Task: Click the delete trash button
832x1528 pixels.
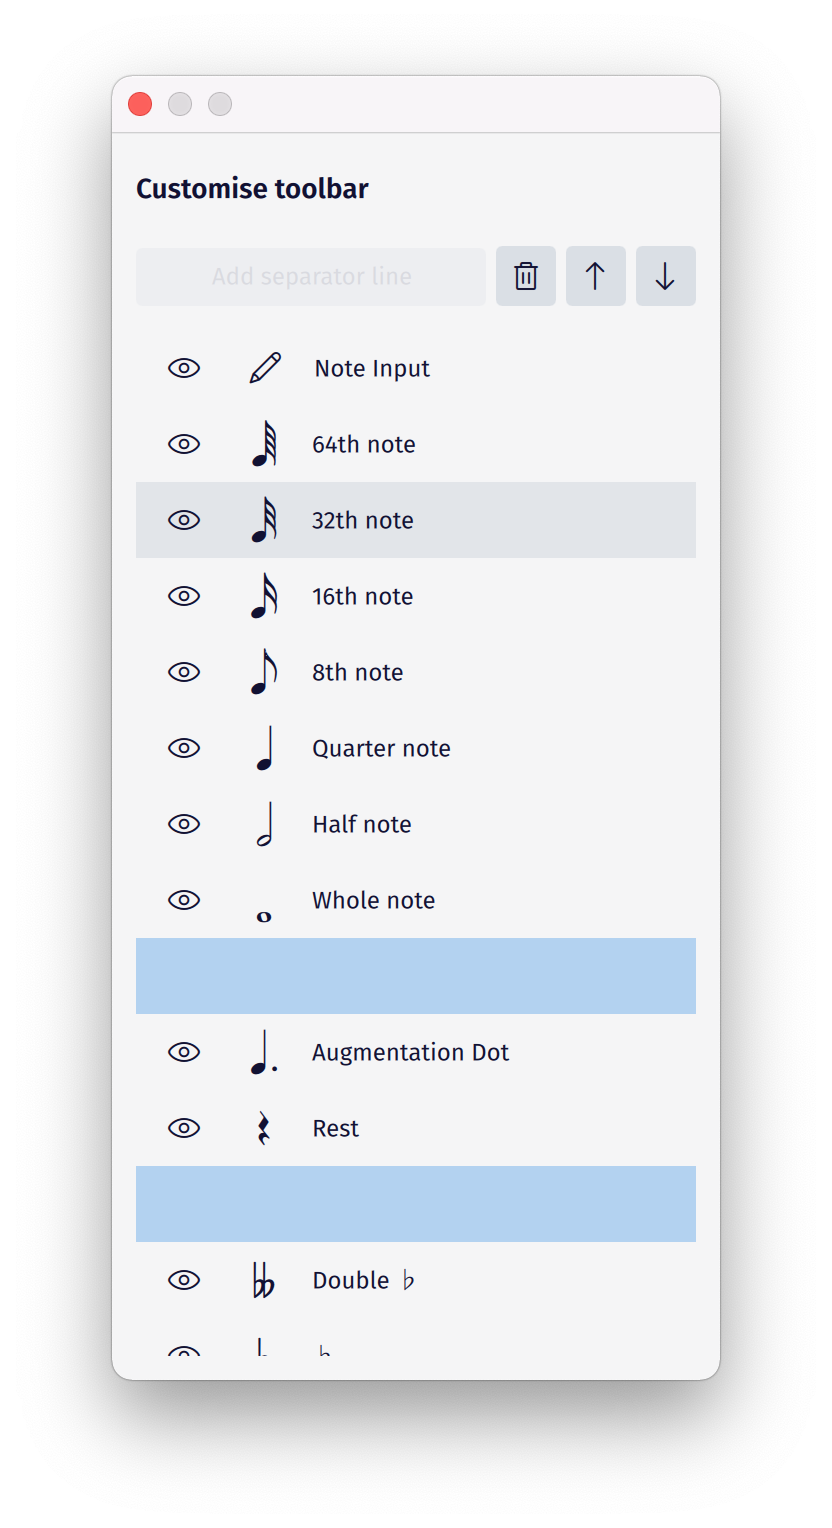Action: coord(526,276)
